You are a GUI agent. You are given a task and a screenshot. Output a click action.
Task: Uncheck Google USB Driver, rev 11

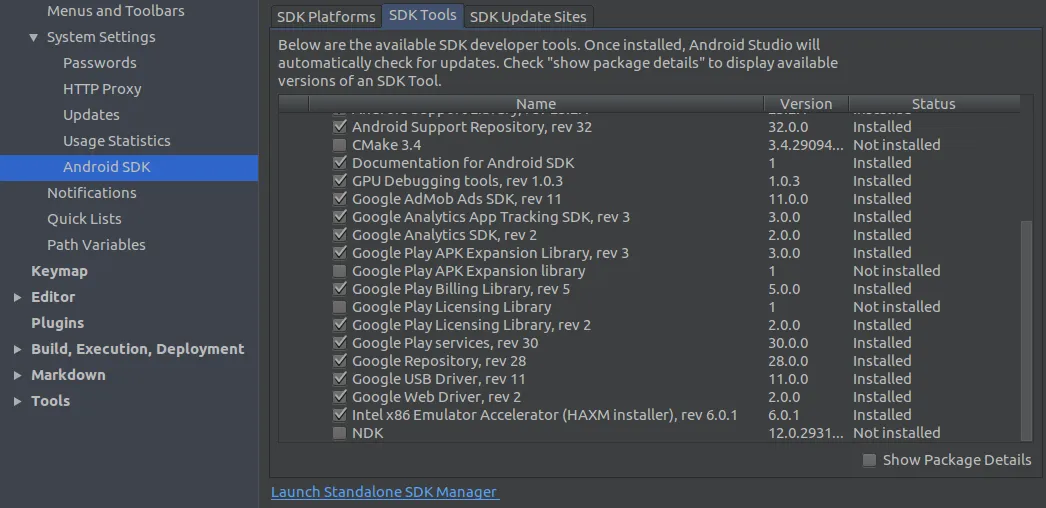[x=340, y=379]
